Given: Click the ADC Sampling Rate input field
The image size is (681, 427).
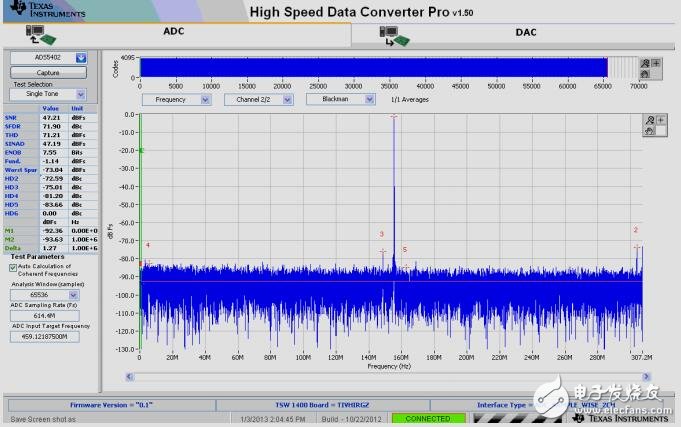Looking at the screenshot, I should click(x=49, y=315).
